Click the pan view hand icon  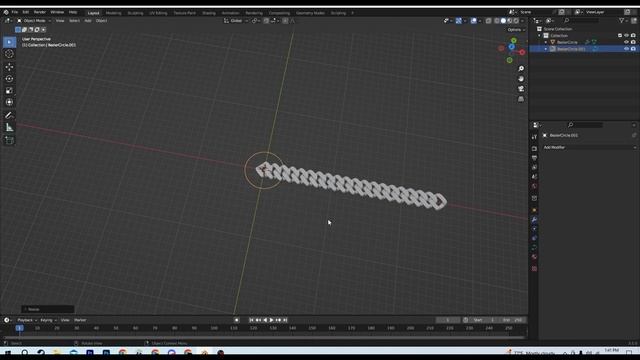coord(521,79)
